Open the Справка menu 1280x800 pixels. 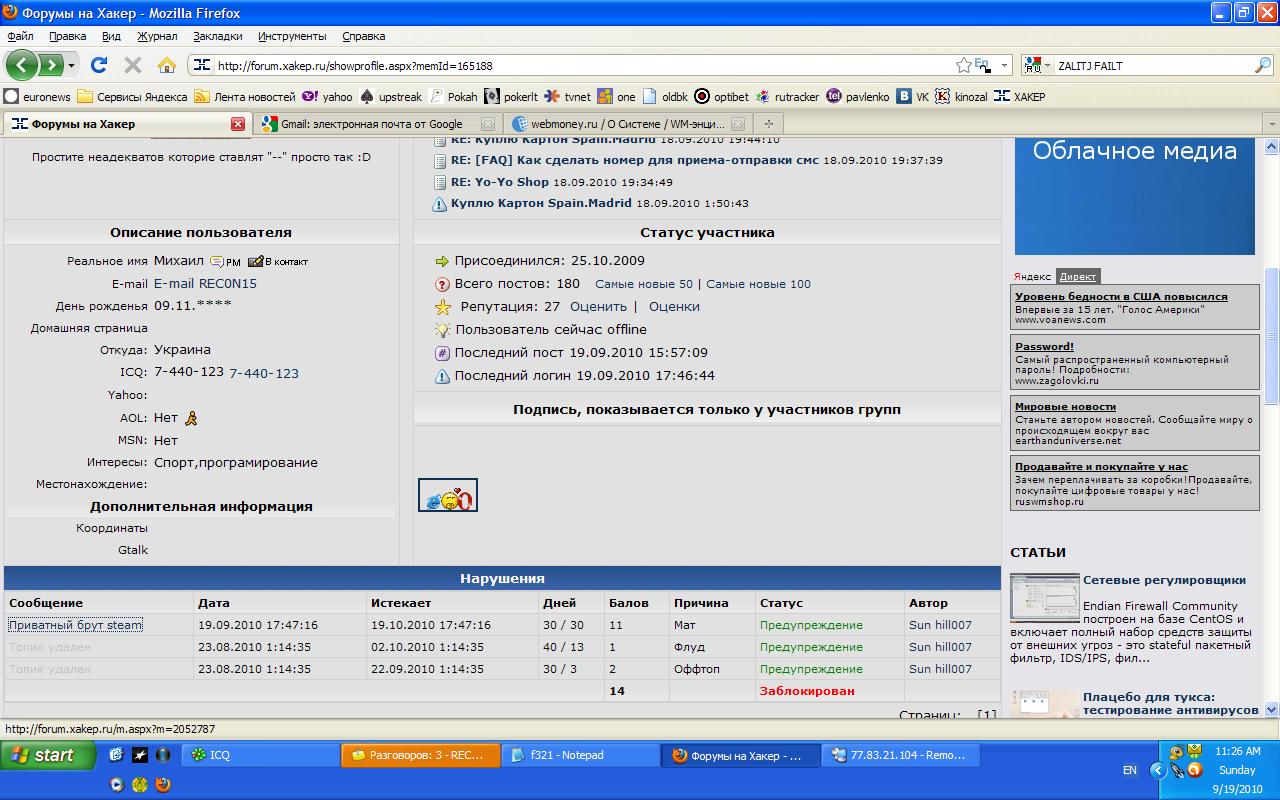363,36
